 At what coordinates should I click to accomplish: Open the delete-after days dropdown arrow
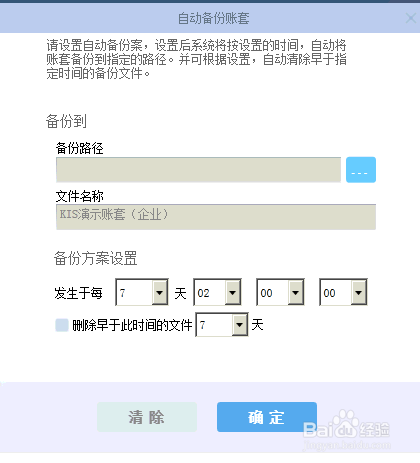[239, 324]
